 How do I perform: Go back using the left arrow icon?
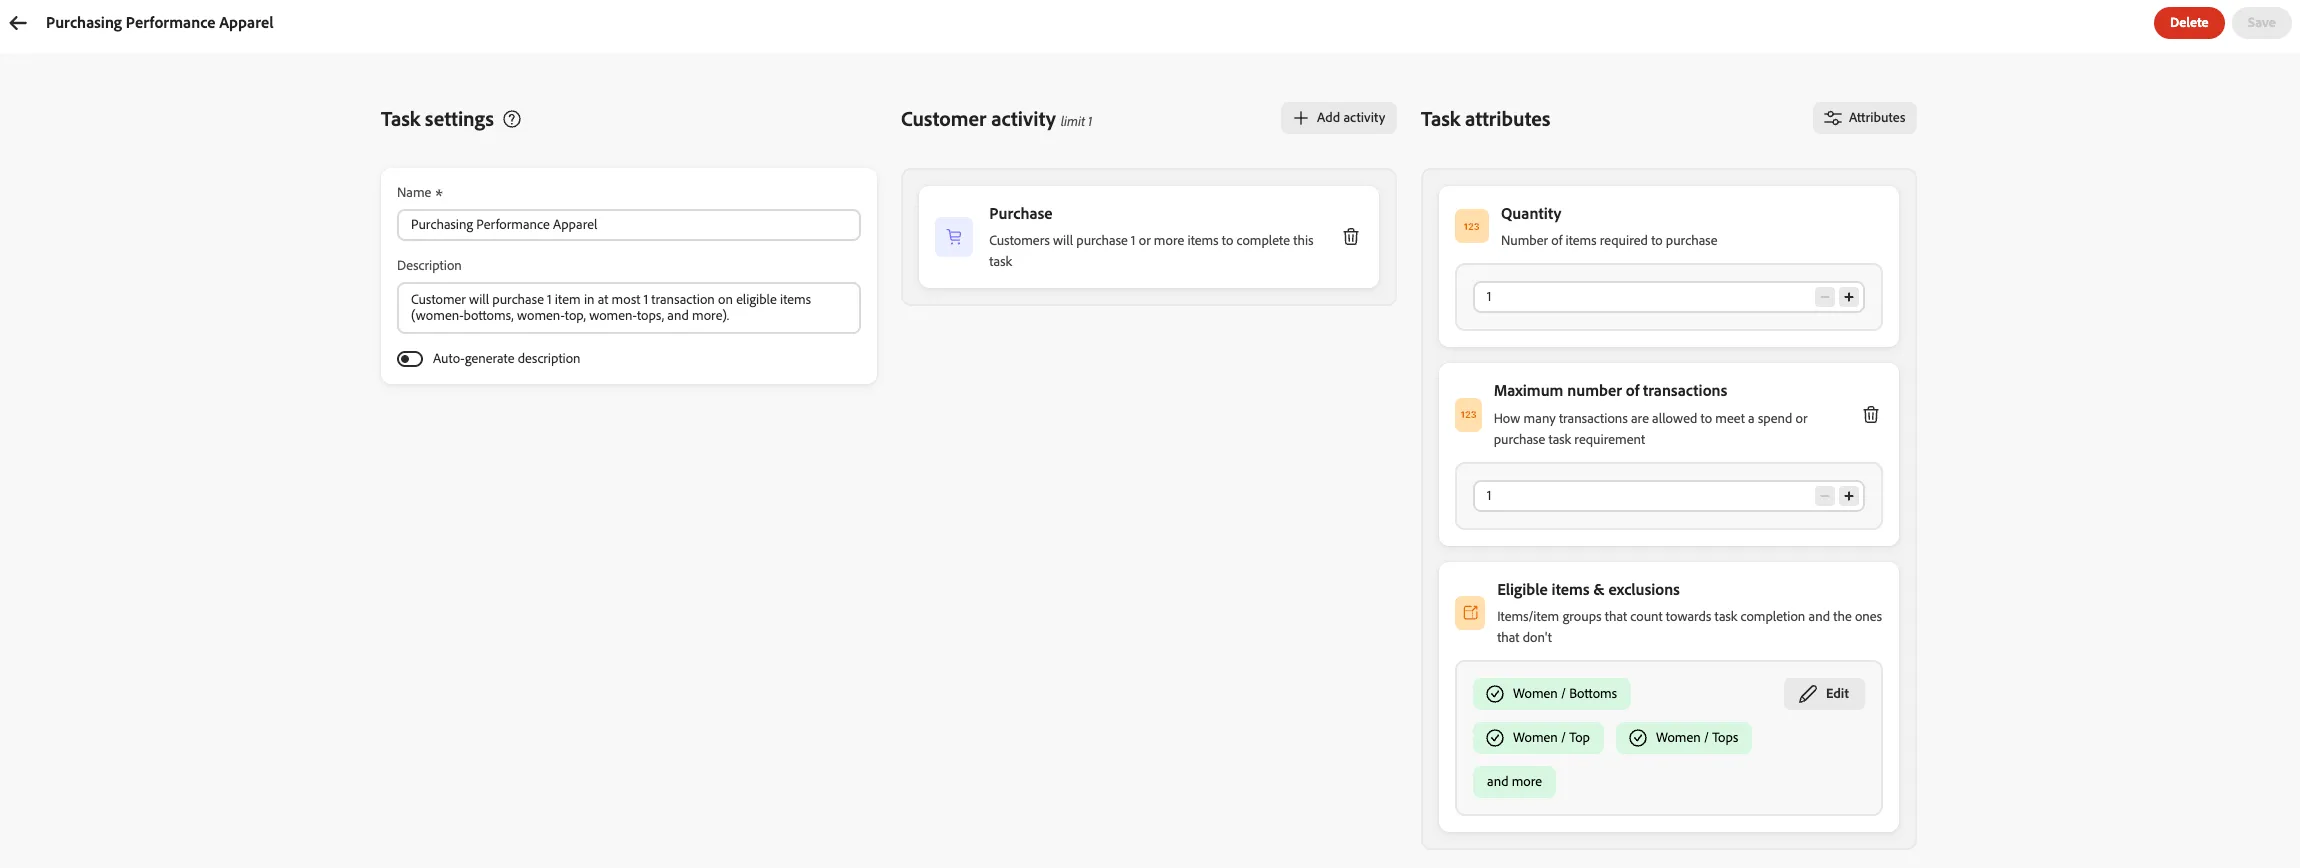18,23
